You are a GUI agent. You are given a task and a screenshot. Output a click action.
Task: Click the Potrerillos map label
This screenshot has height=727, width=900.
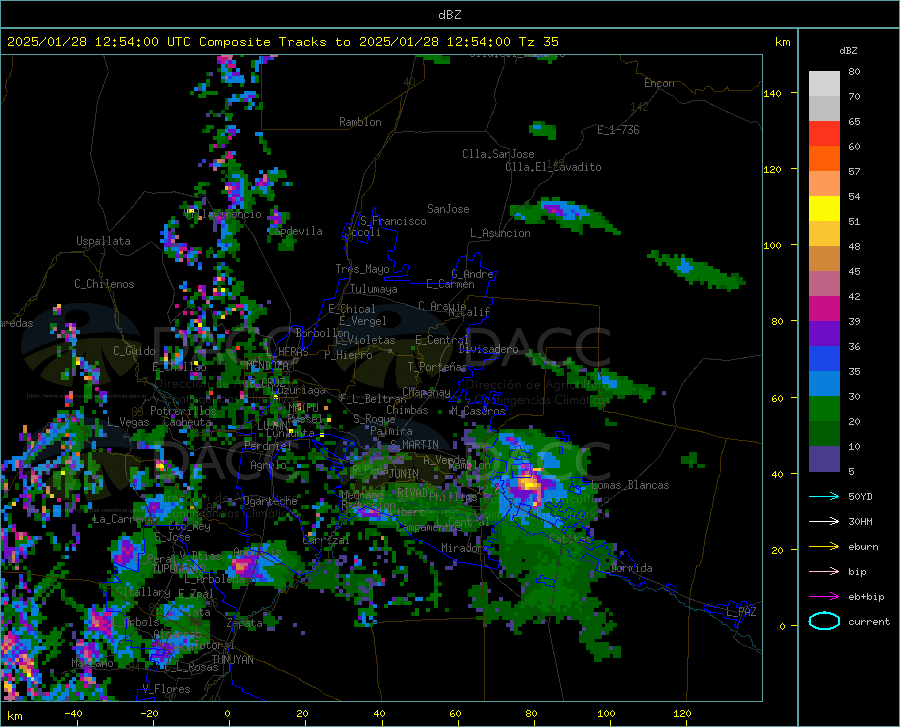pyautogui.click(x=183, y=411)
